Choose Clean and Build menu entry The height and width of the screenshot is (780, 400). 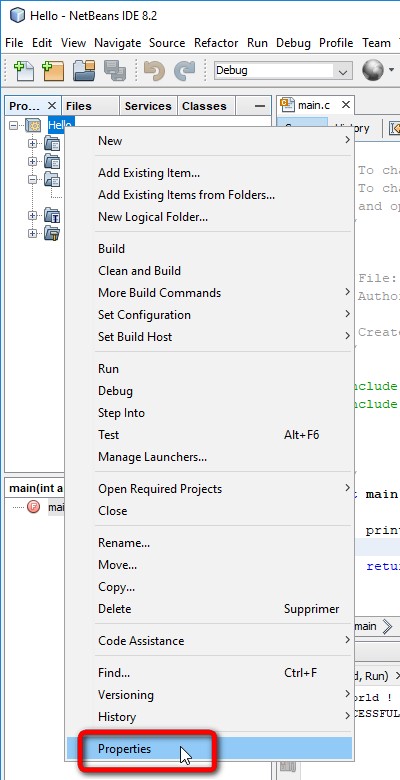click(139, 271)
